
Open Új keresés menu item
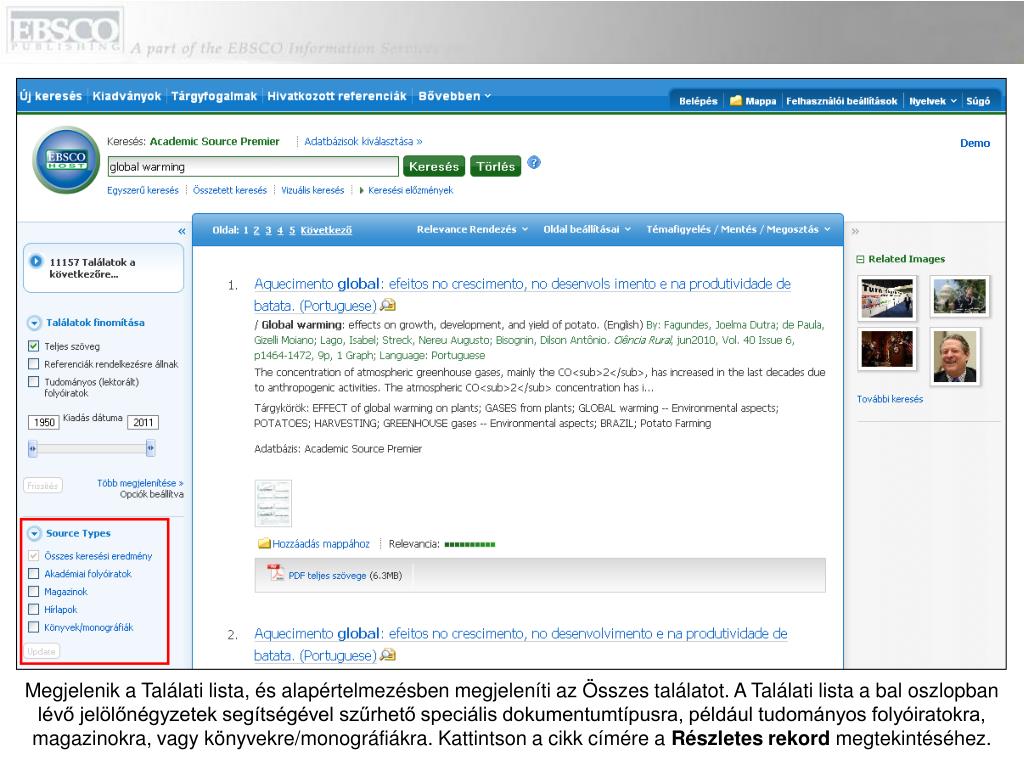pos(51,96)
